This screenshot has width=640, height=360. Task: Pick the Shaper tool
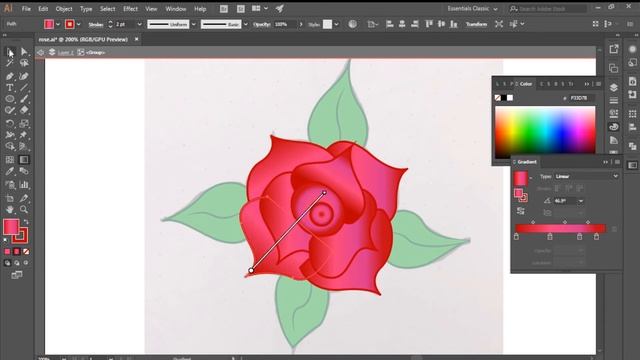pyautogui.click(x=10, y=110)
